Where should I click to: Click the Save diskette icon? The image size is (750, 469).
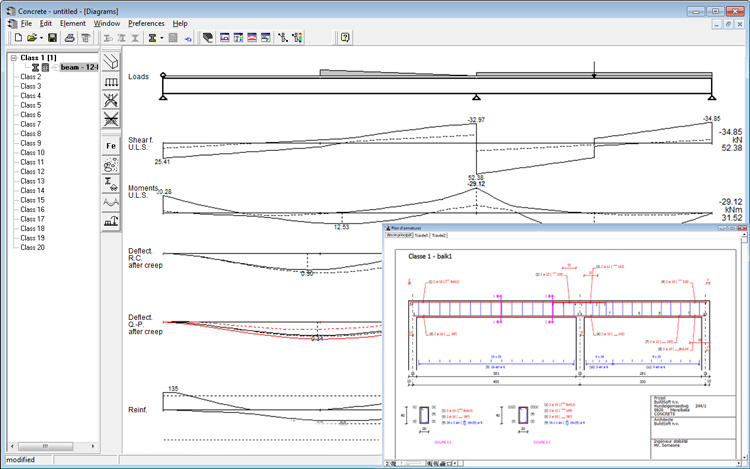pos(52,37)
